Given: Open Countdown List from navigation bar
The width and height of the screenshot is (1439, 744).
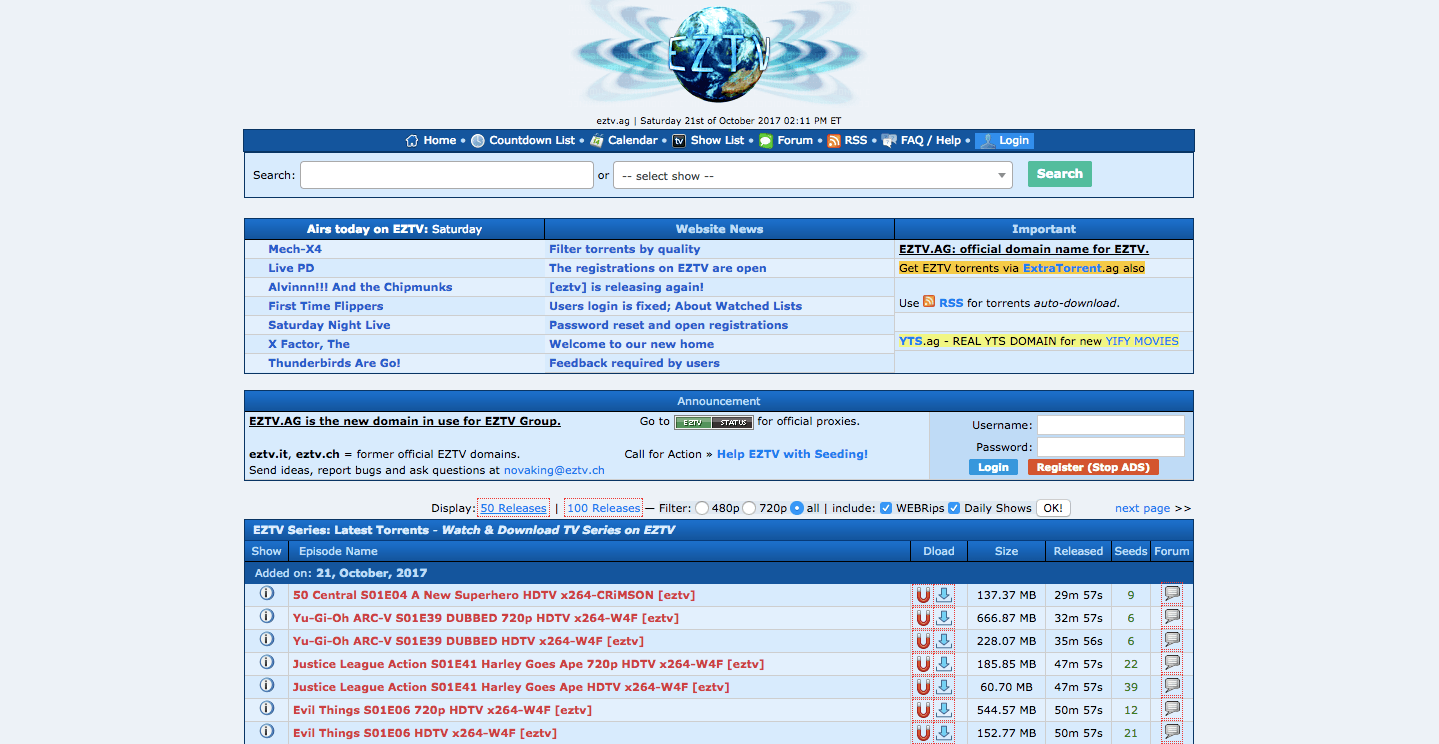Looking at the screenshot, I should [x=523, y=141].
